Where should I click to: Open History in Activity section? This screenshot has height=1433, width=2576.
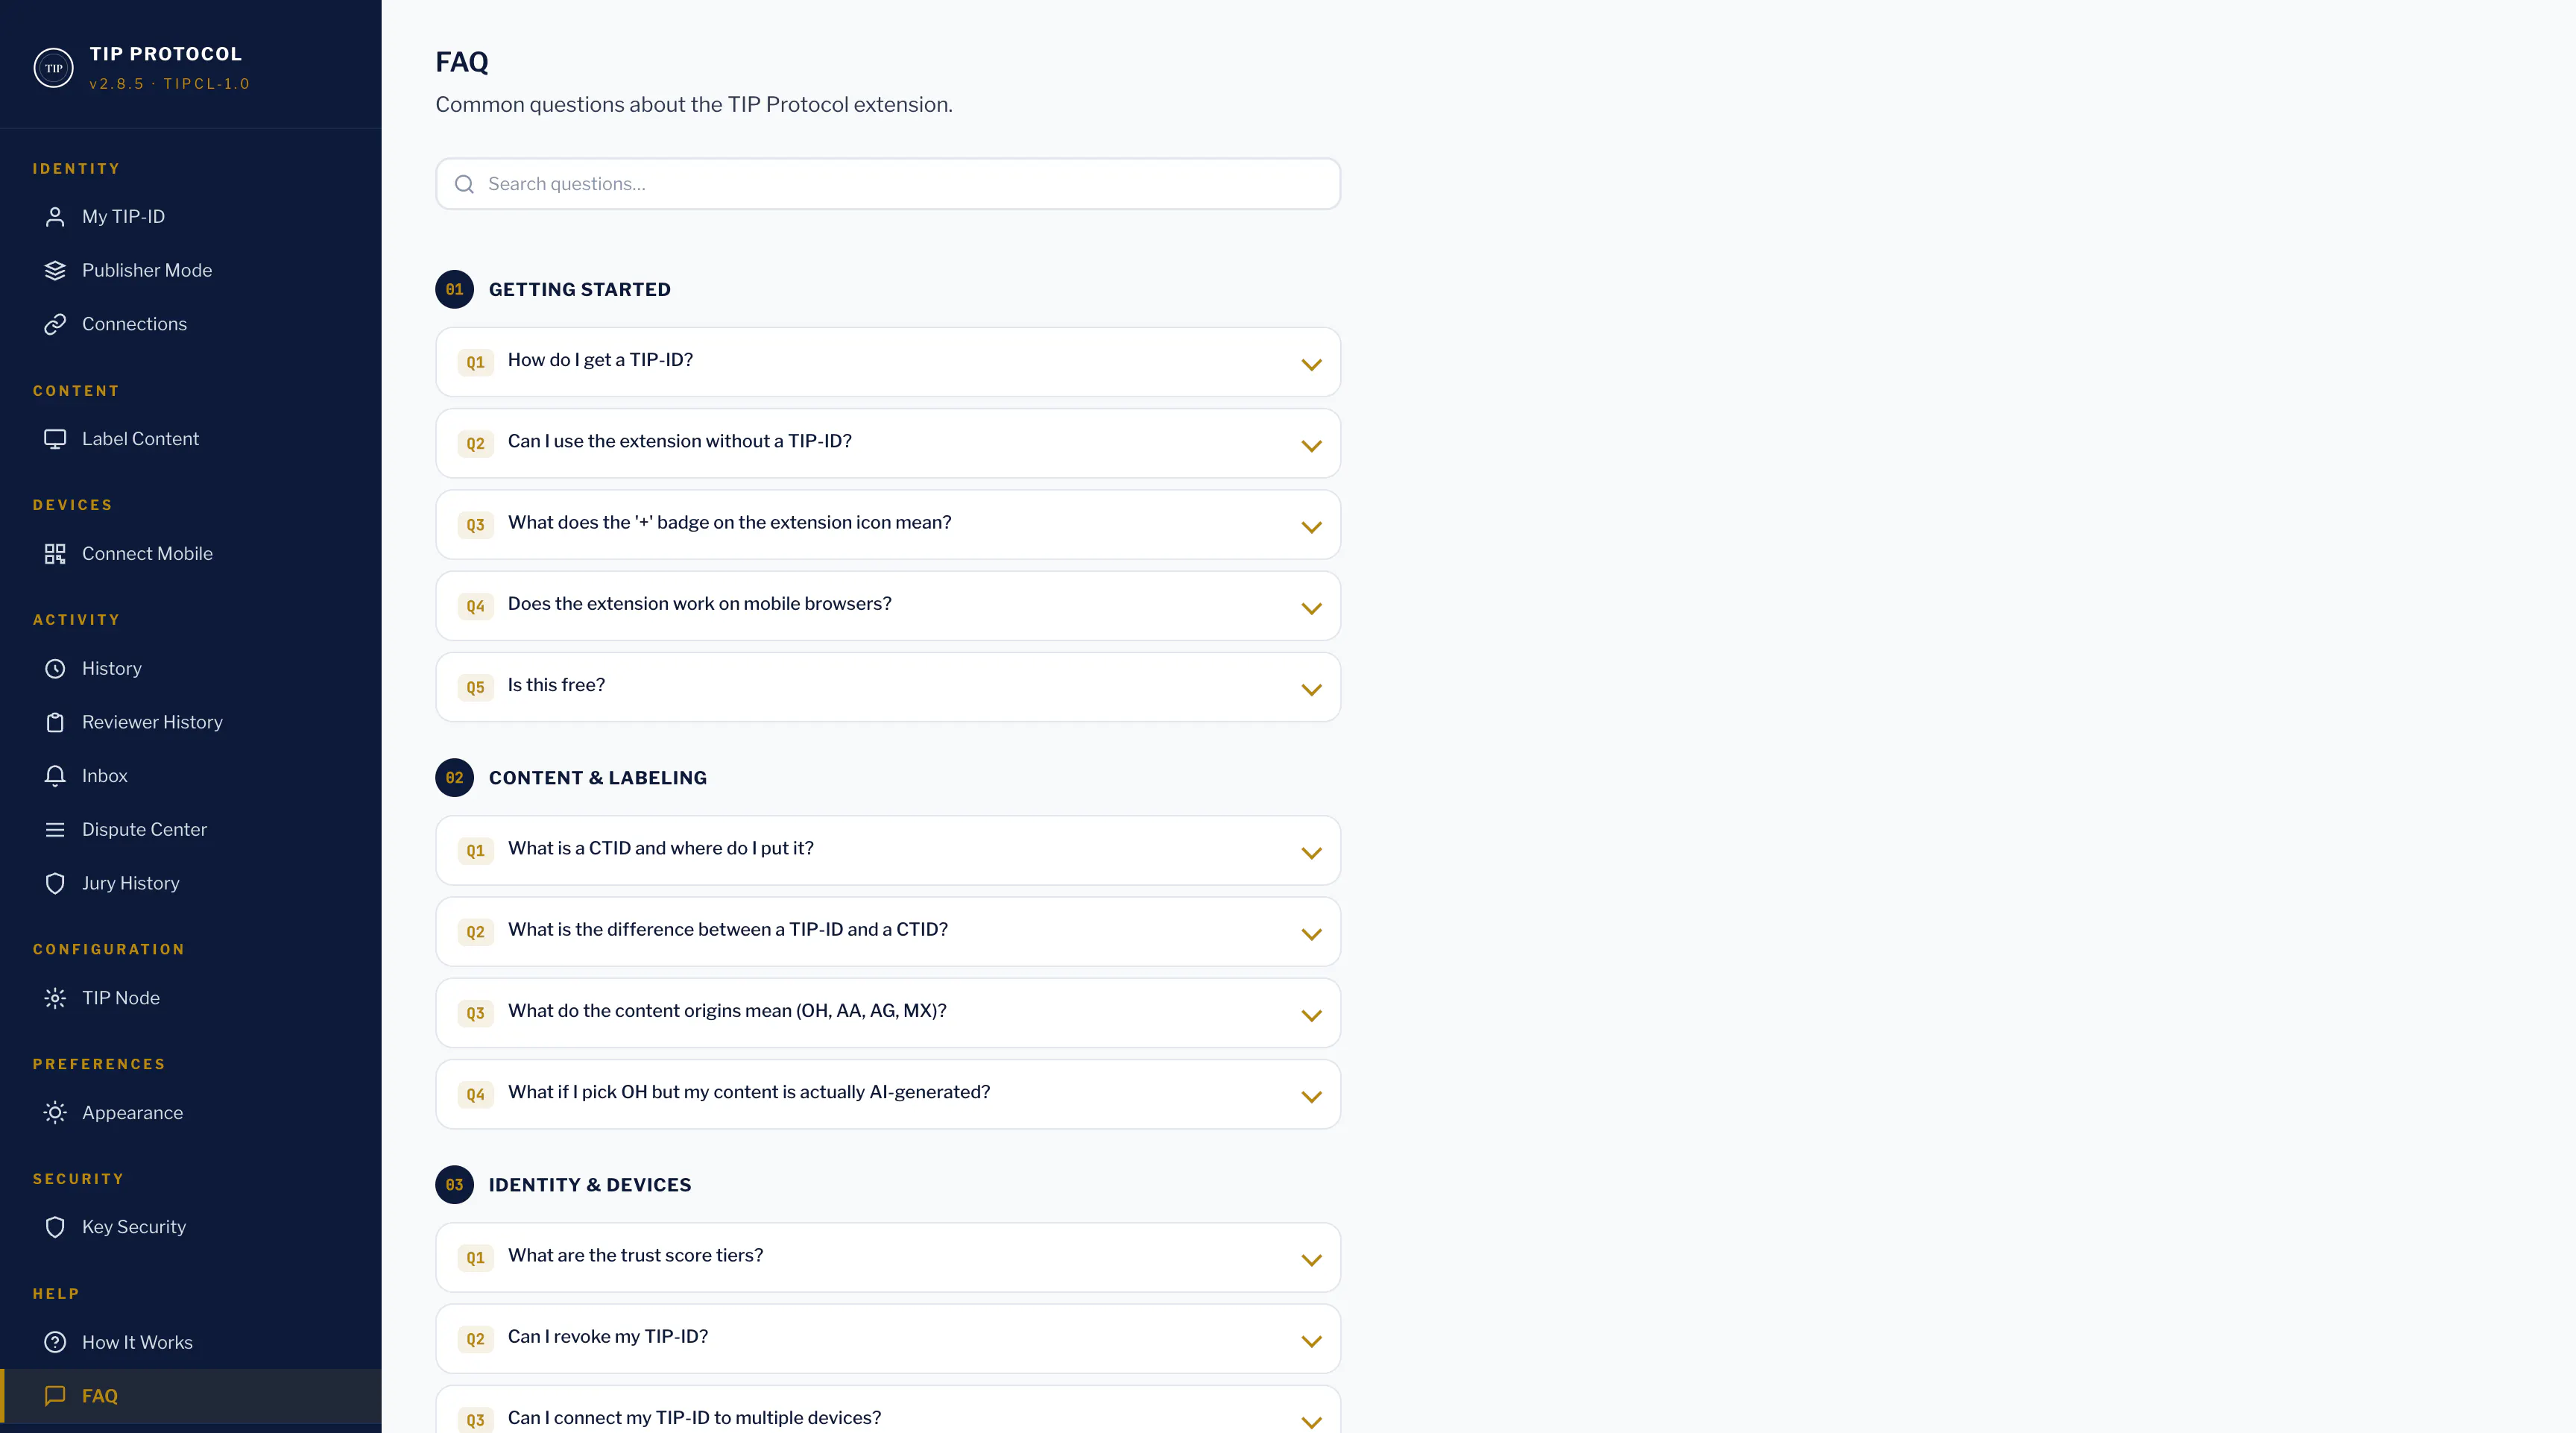[x=190, y=669]
